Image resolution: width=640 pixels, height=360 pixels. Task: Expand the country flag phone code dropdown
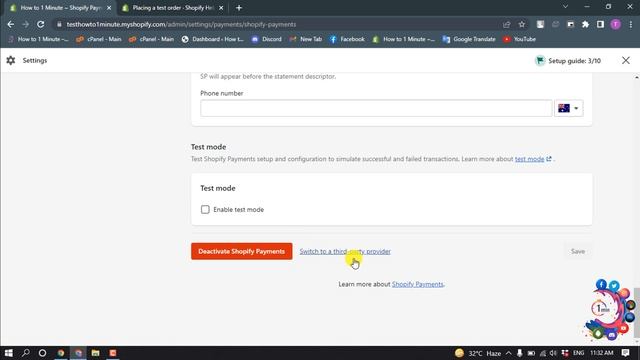click(x=569, y=108)
